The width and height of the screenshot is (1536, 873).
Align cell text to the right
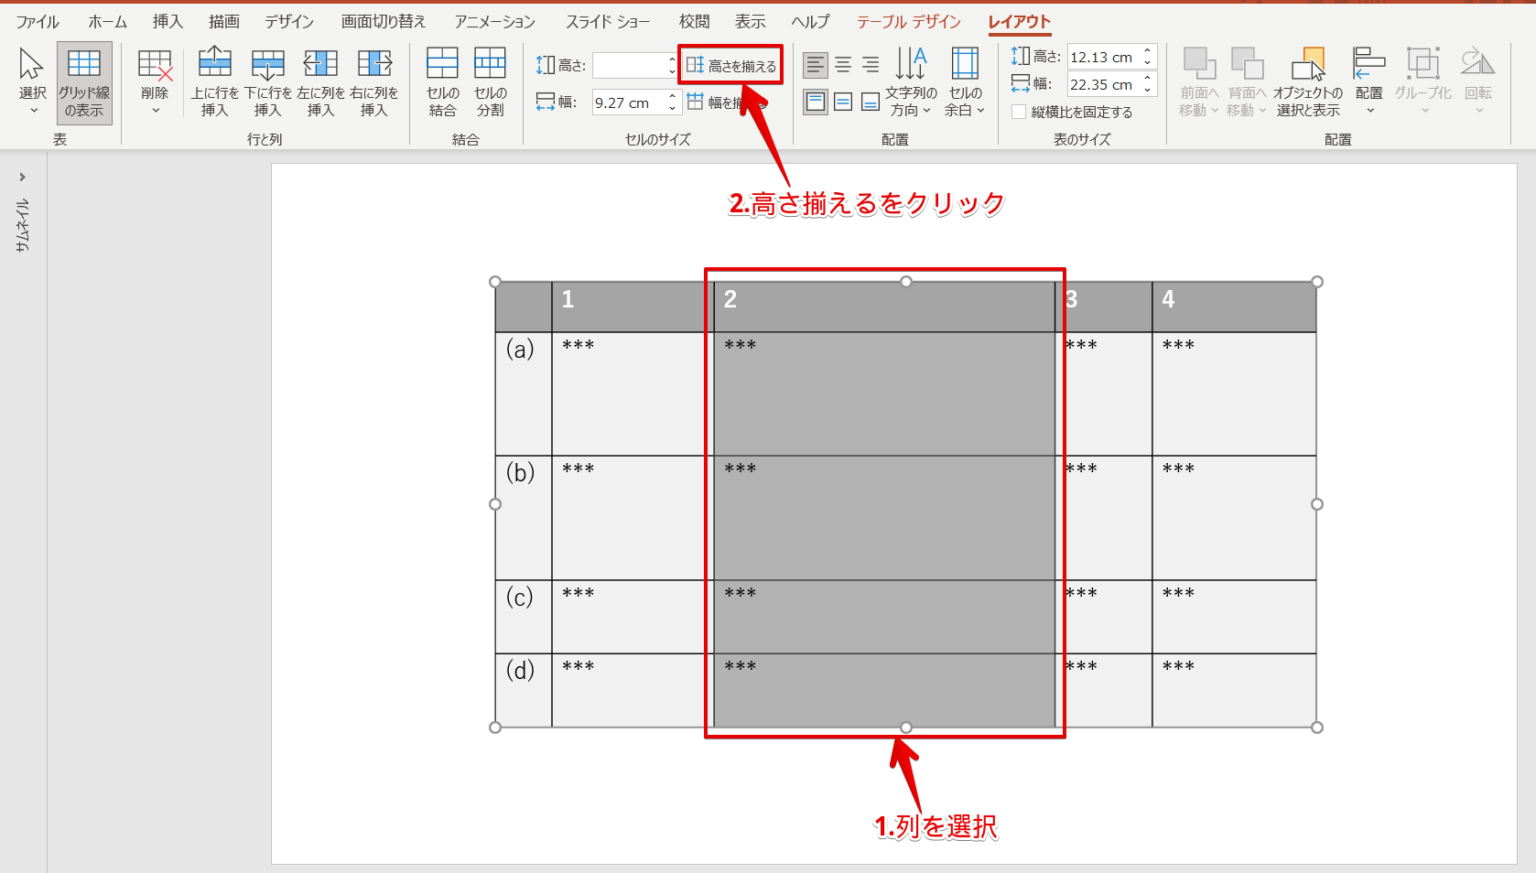(870, 65)
